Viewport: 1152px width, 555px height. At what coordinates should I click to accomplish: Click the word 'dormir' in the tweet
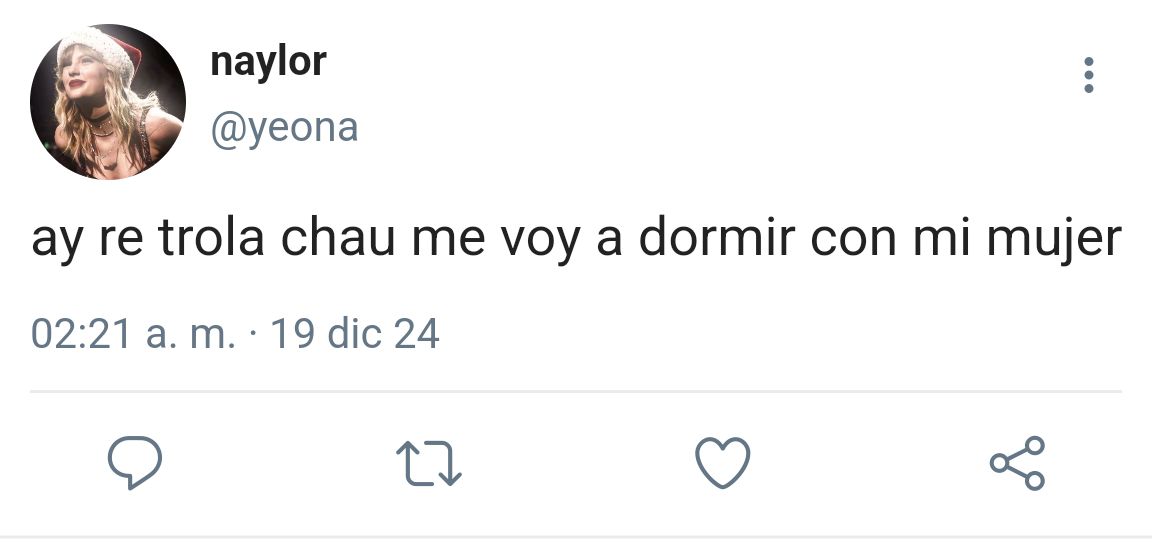(717, 238)
